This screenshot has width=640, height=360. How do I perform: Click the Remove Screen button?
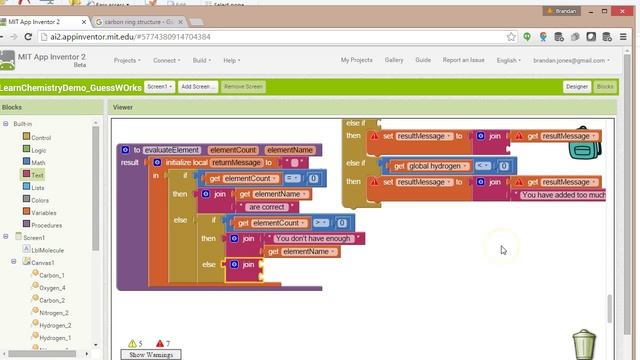[x=243, y=87]
